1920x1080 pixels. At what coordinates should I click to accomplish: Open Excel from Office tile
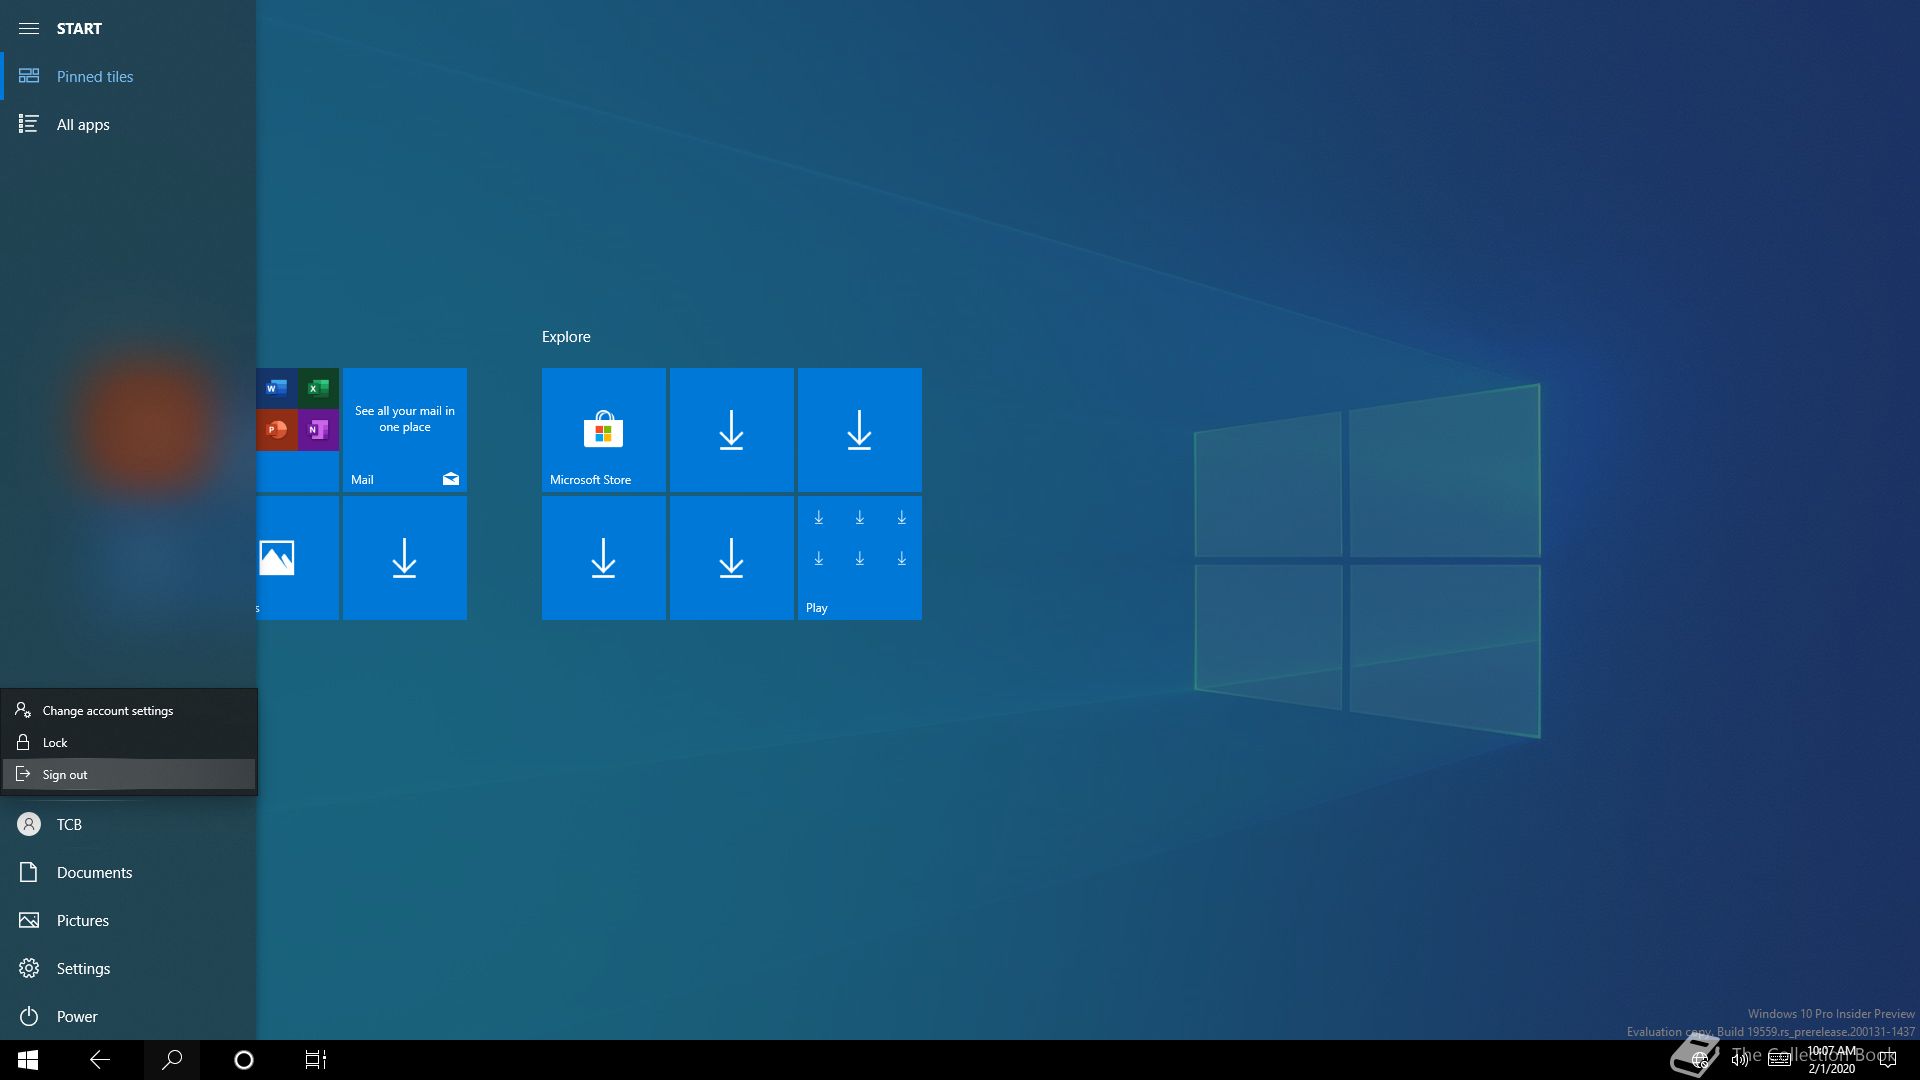point(318,388)
